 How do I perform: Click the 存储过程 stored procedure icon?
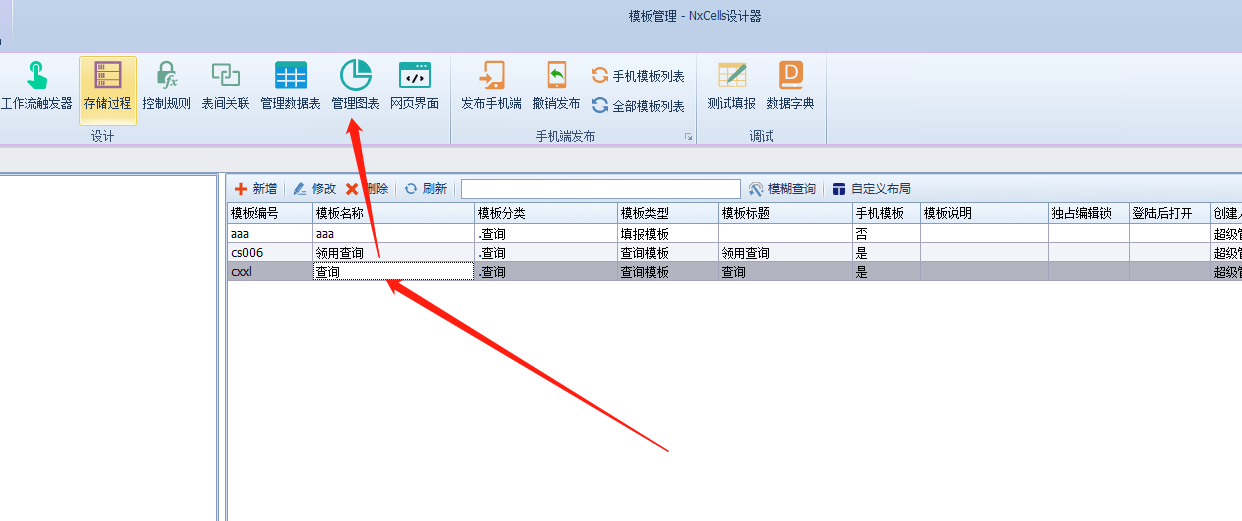[107, 86]
